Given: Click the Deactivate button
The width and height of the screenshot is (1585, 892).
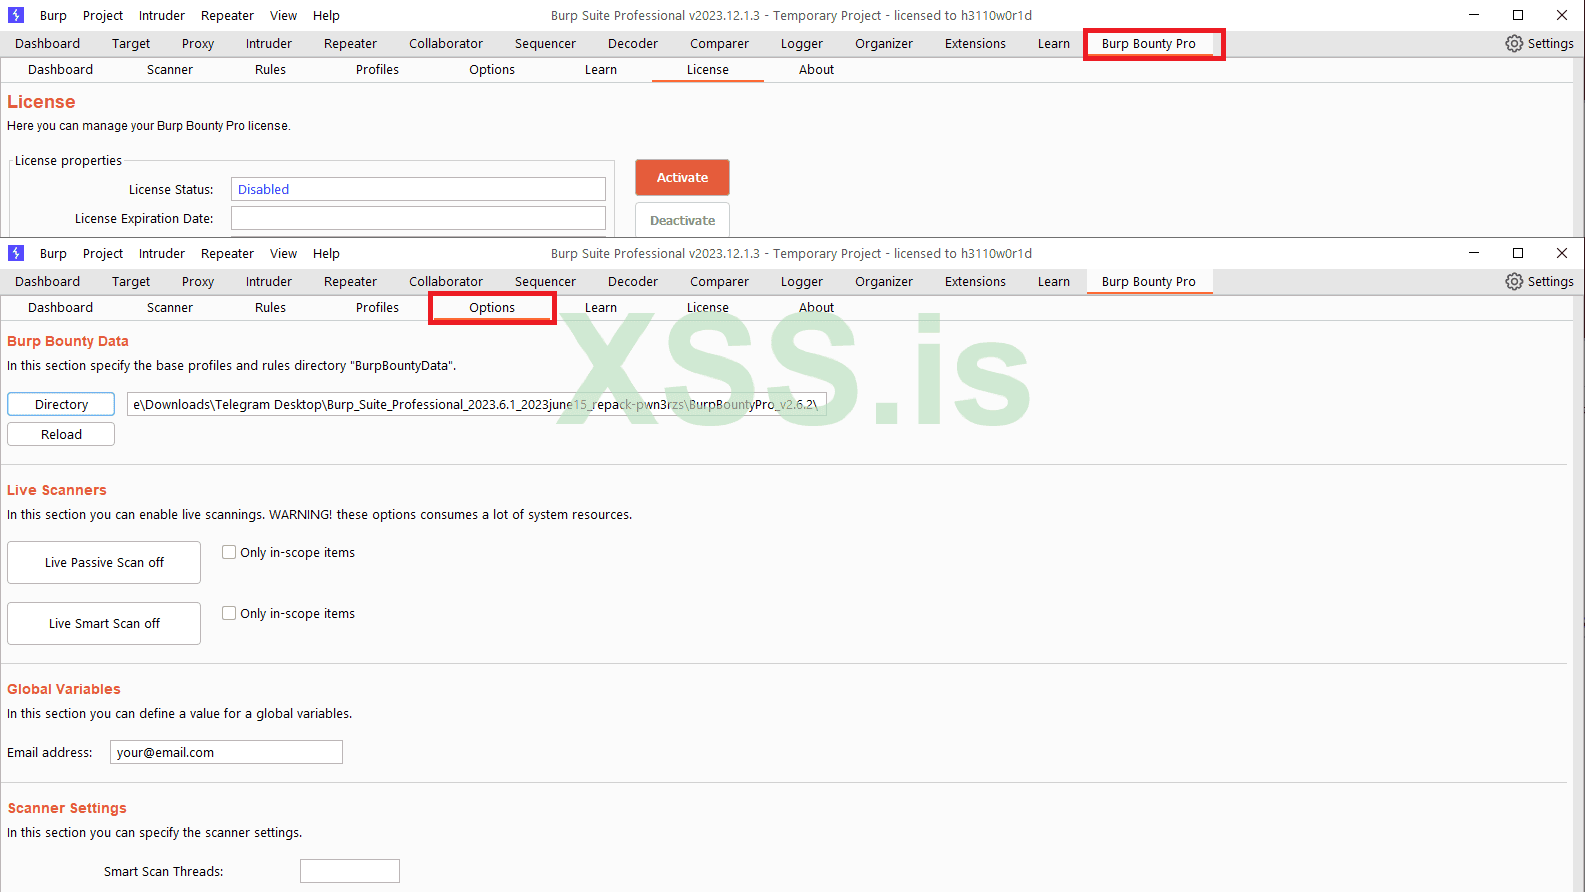Looking at the screenshot, I should click(682, 220).
